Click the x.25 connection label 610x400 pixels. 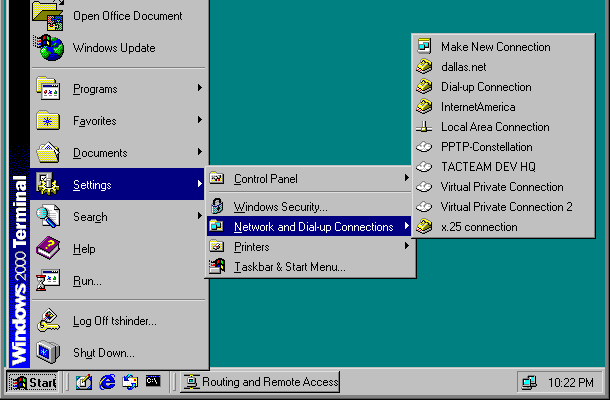pos(479,227)
